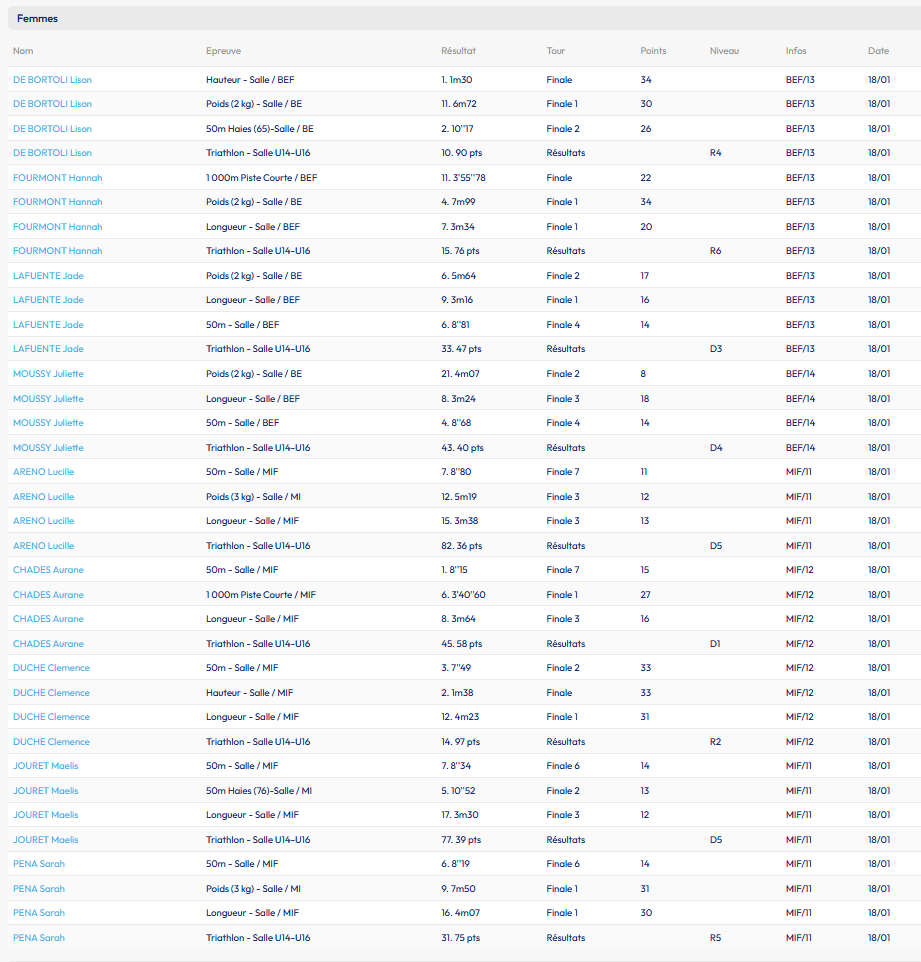Click the Résultat column header
Viewport: 921px width, 962px height.
pos(458,51)
